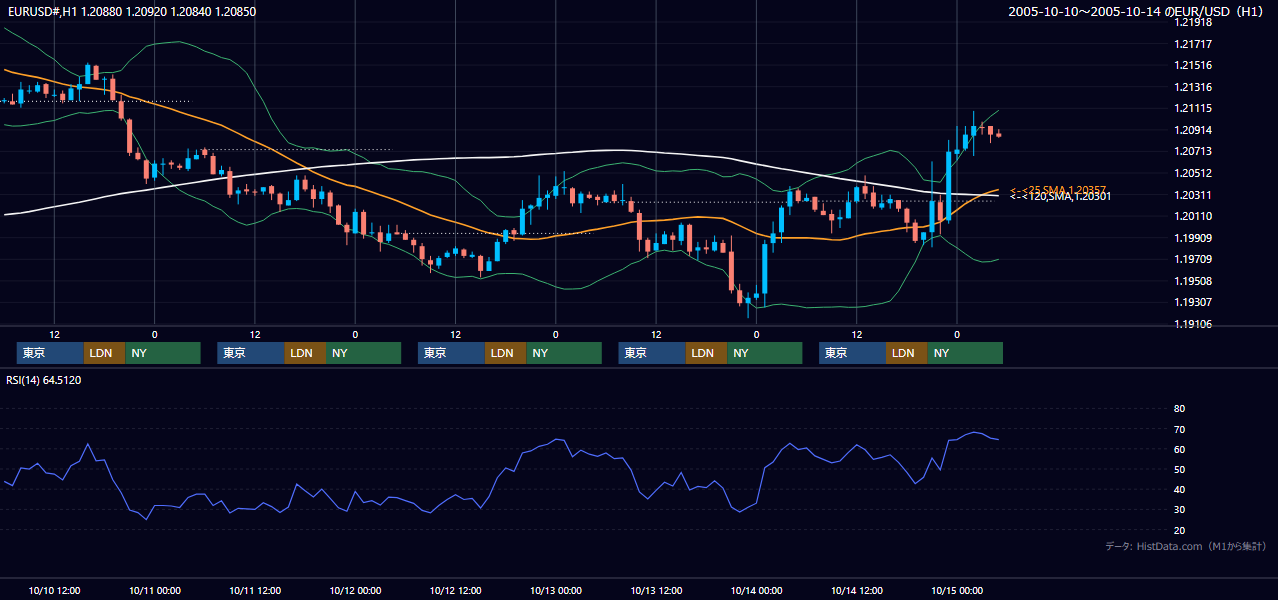Click the 1.21918 price axis label
The height and width of the screenshot is (600, 1278).
pos(1194,22)
